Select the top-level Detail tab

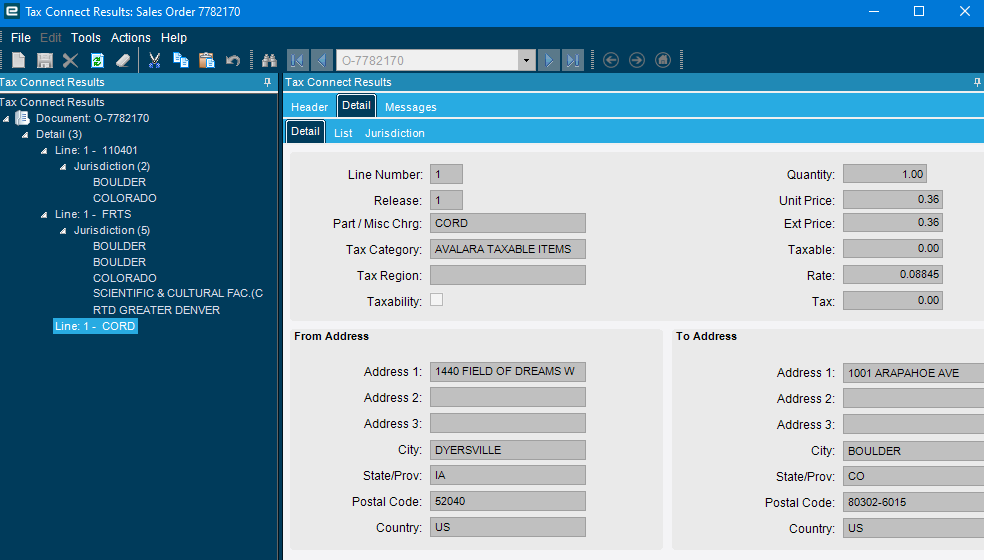pyautogui.click(x=356, y=105)
